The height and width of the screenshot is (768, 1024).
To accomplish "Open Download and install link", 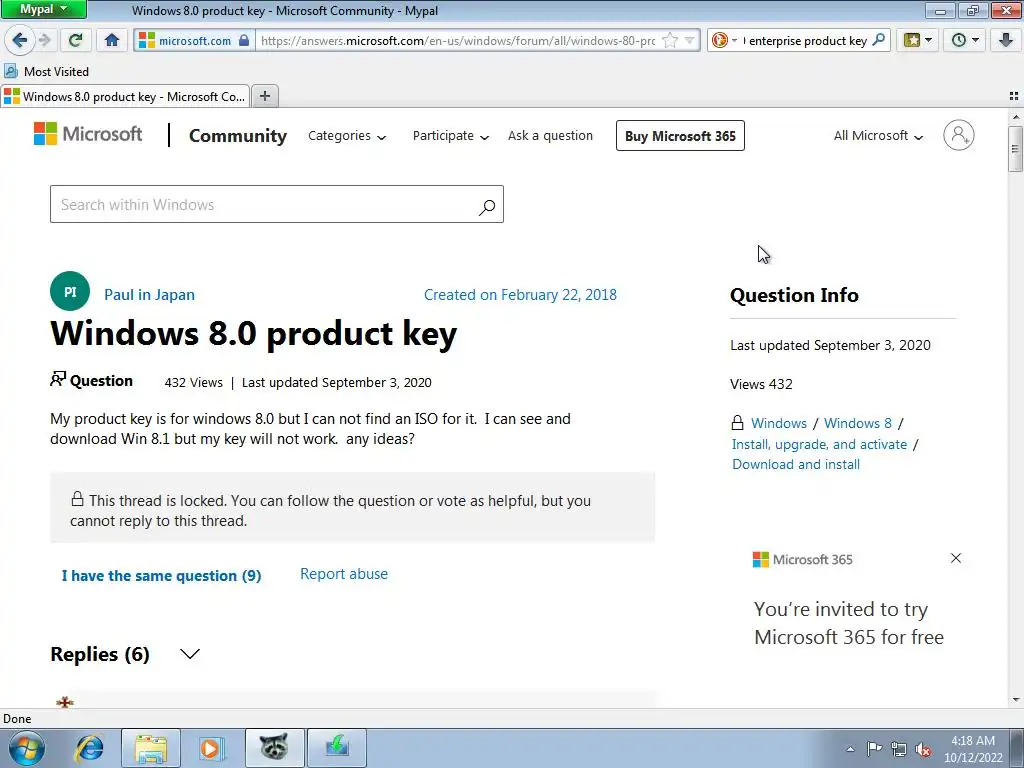I will [795, 464].
